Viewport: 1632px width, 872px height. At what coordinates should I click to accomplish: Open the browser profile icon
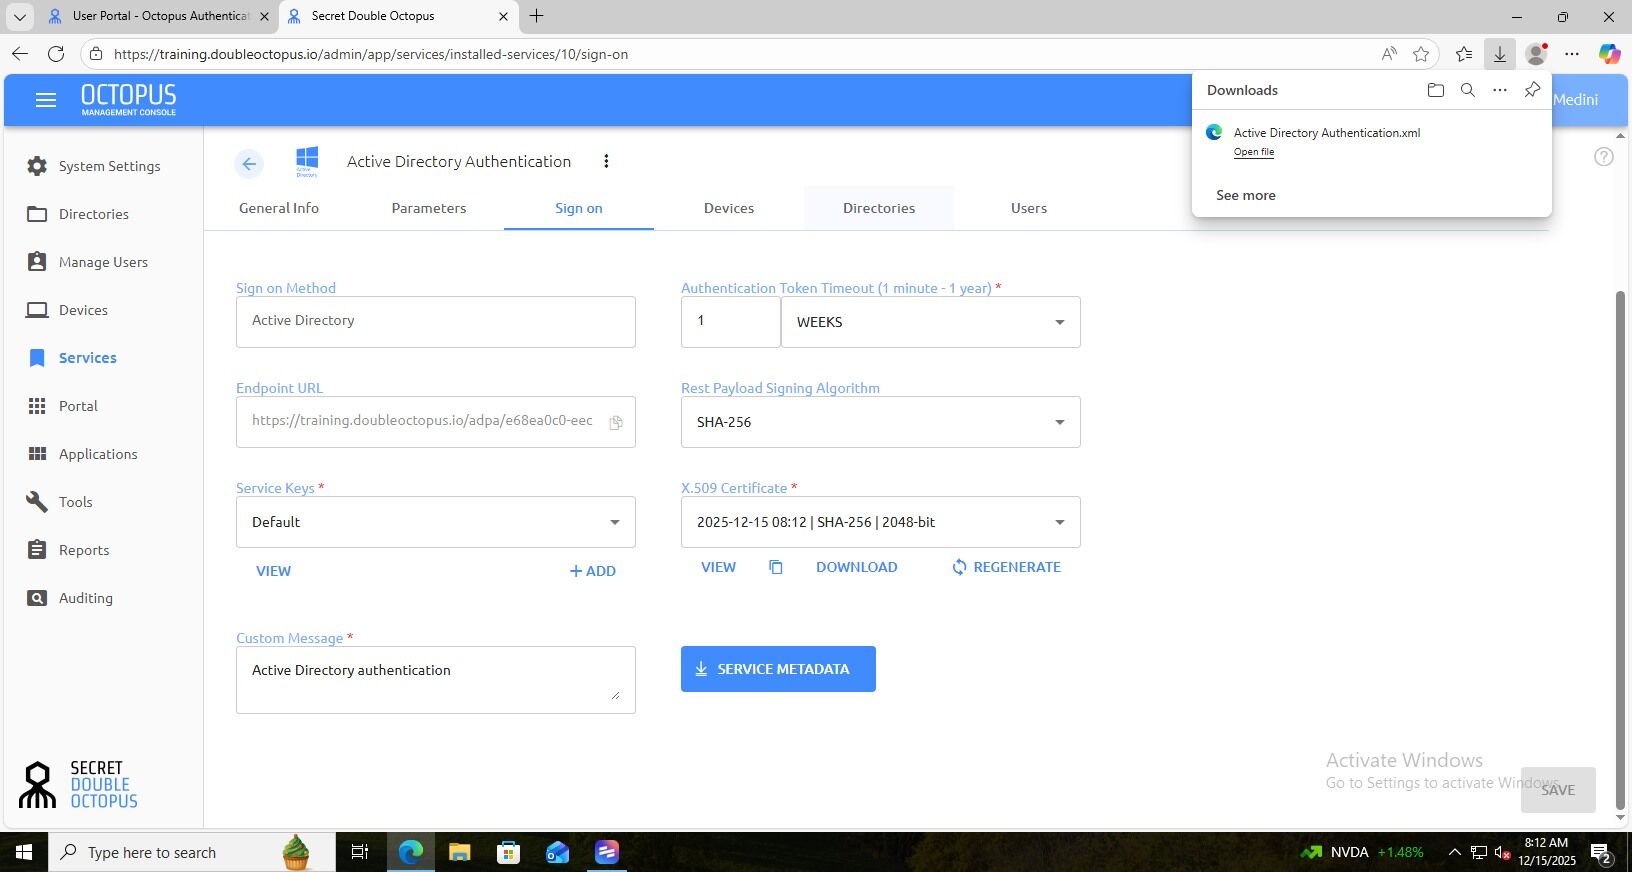[1536, 54]
